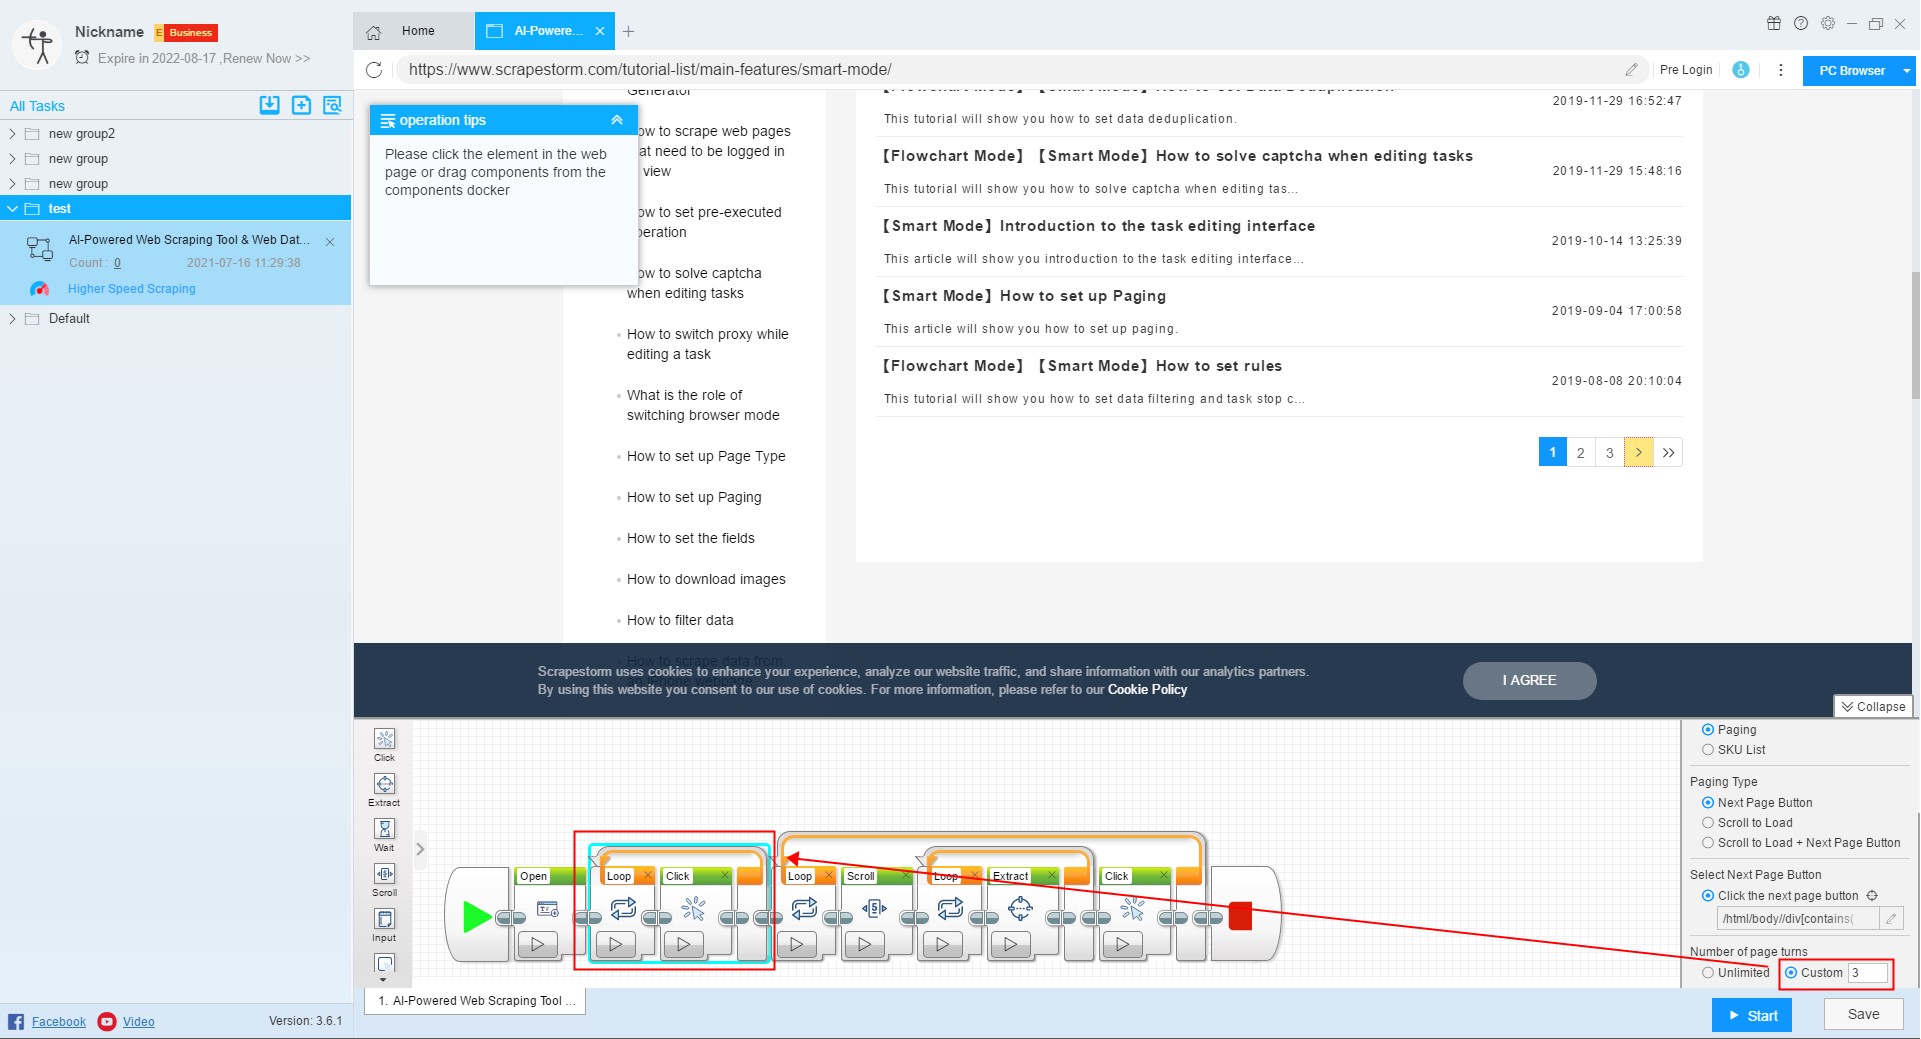Select the Paging radio button
This screenshot has width=1921, height=1039.
point(1708,730)
